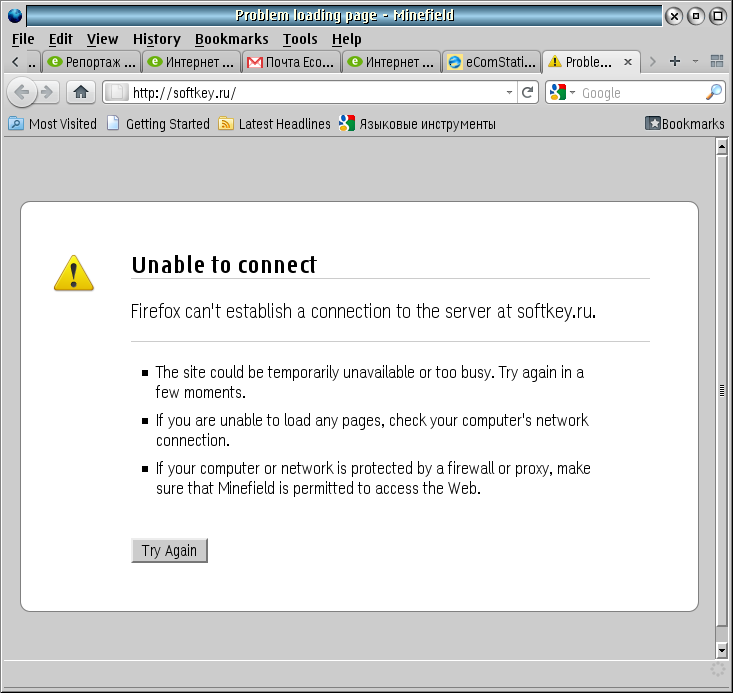Click the scrollbar down arrow
Image resolution: width=733 pixels, height=693 pixels.
[722, 650]
